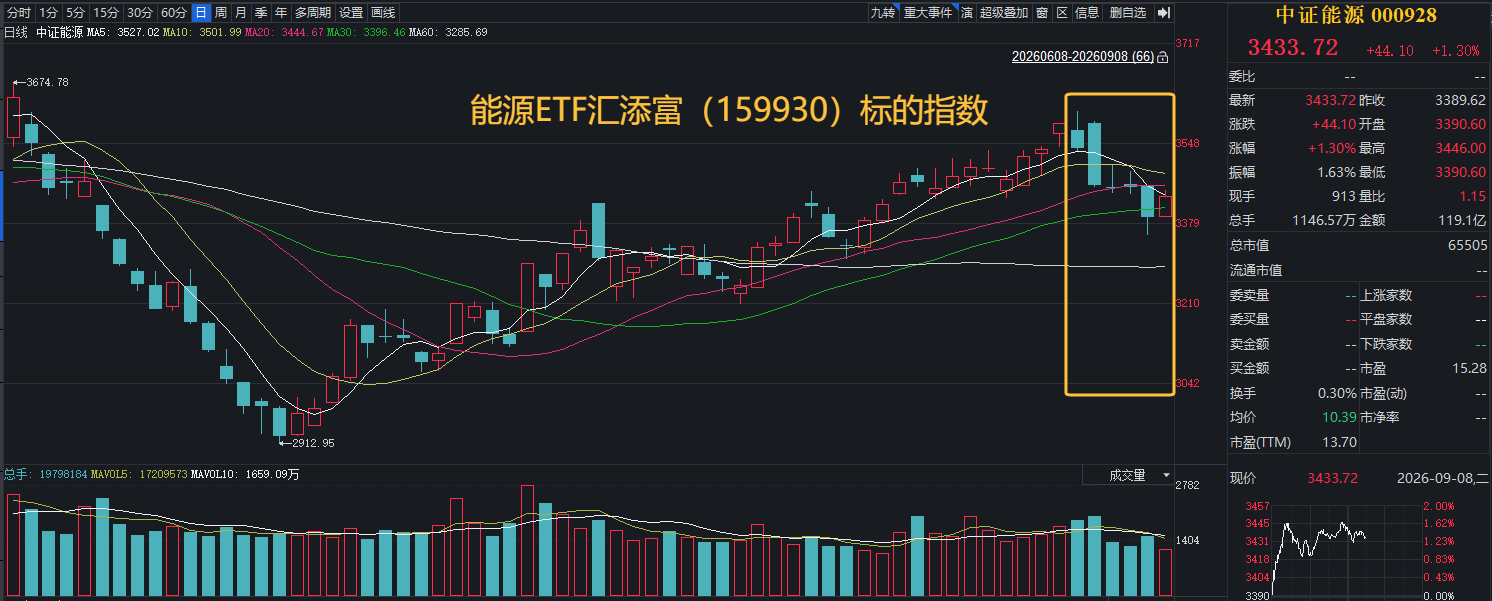Click the 均价 10.39 value
Screen dimensions: 1492x601
tap(1340, 417)
